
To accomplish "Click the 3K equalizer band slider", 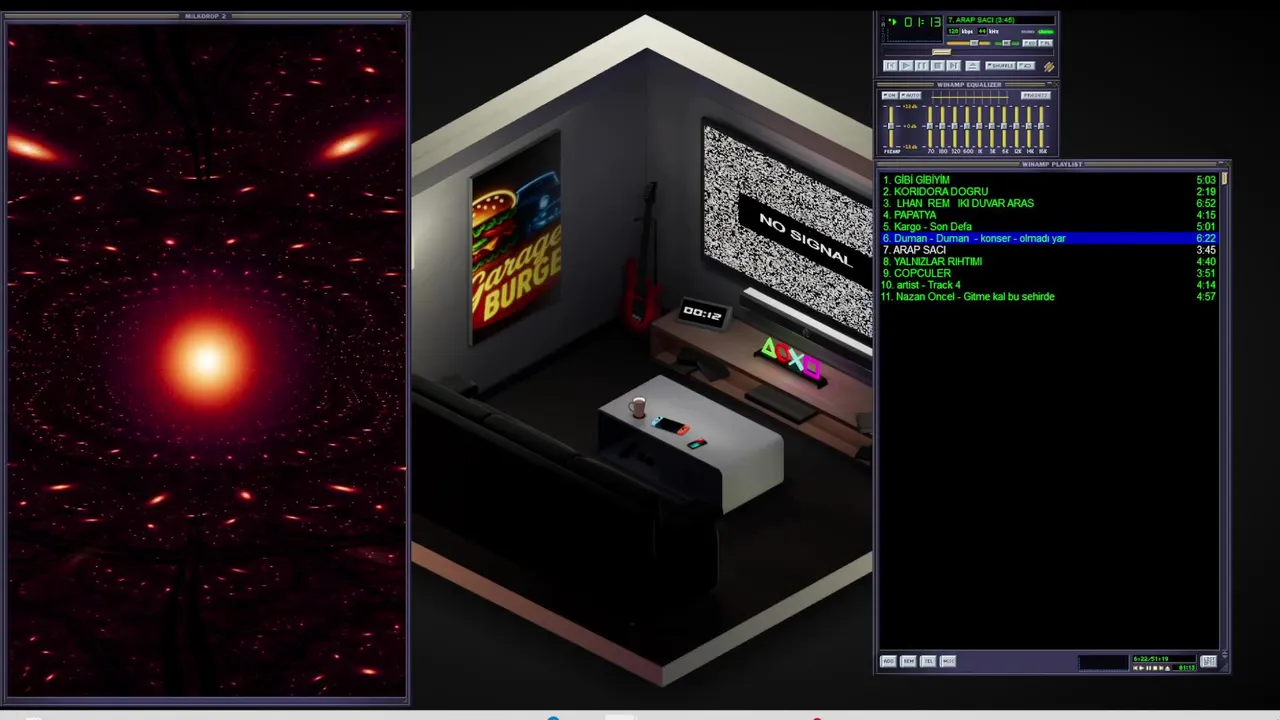I will (x=992, y=126).
